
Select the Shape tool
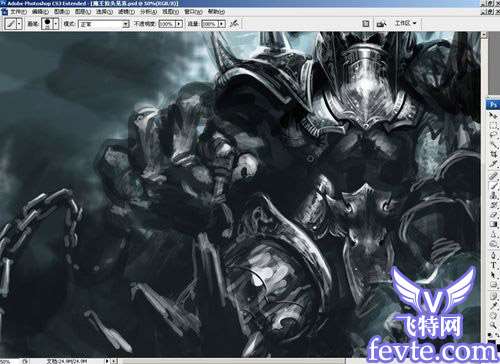[493, 285]
